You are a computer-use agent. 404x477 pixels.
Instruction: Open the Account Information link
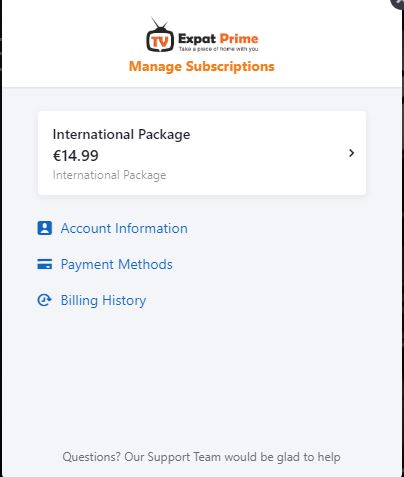click(124, 228)
